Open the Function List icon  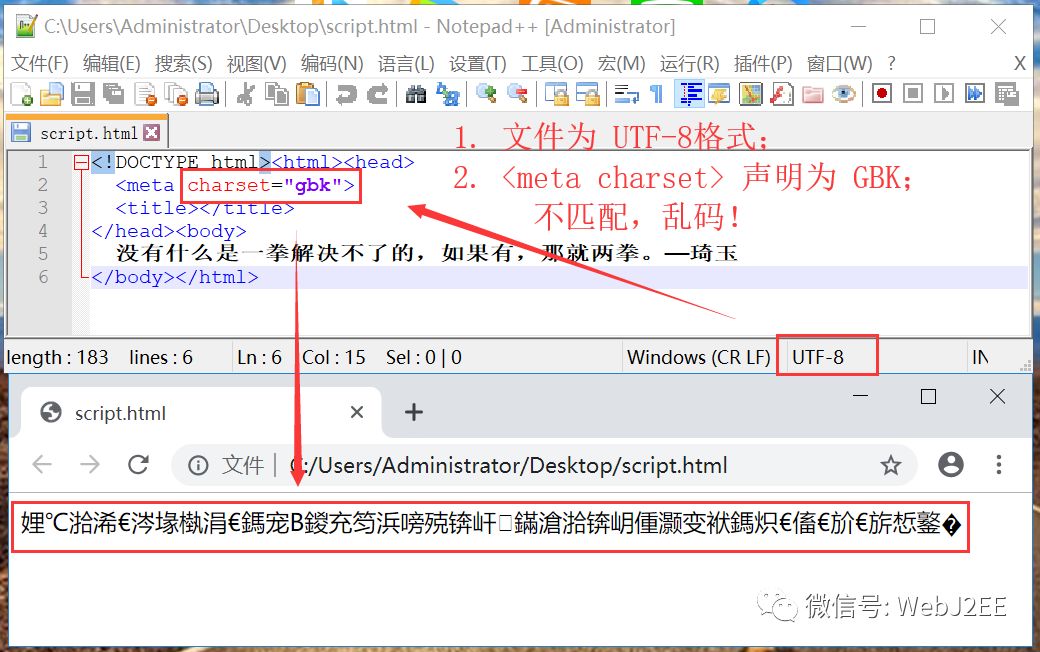coord(781,94)
